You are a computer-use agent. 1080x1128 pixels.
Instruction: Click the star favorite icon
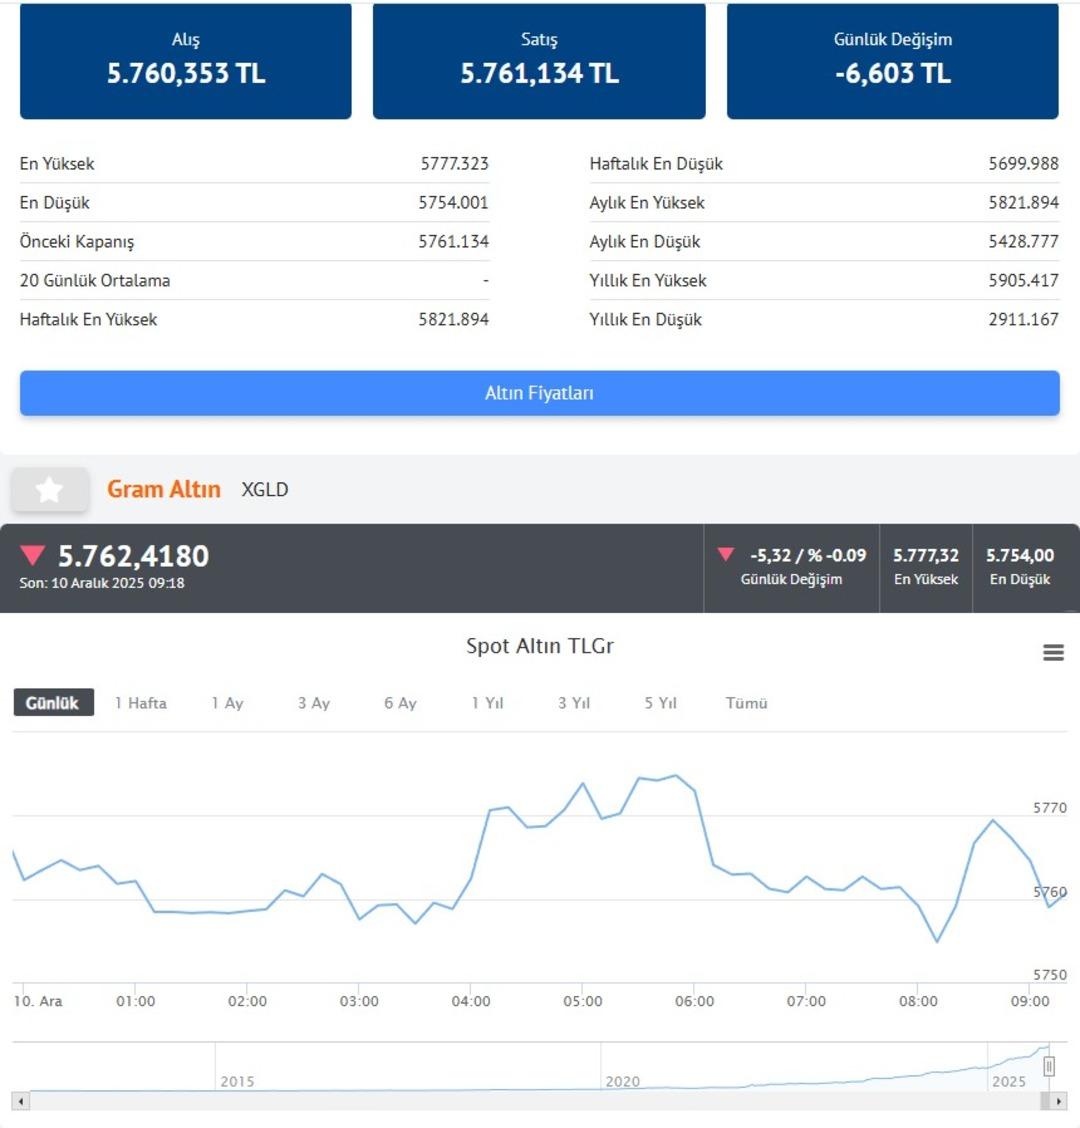(49, 490)
